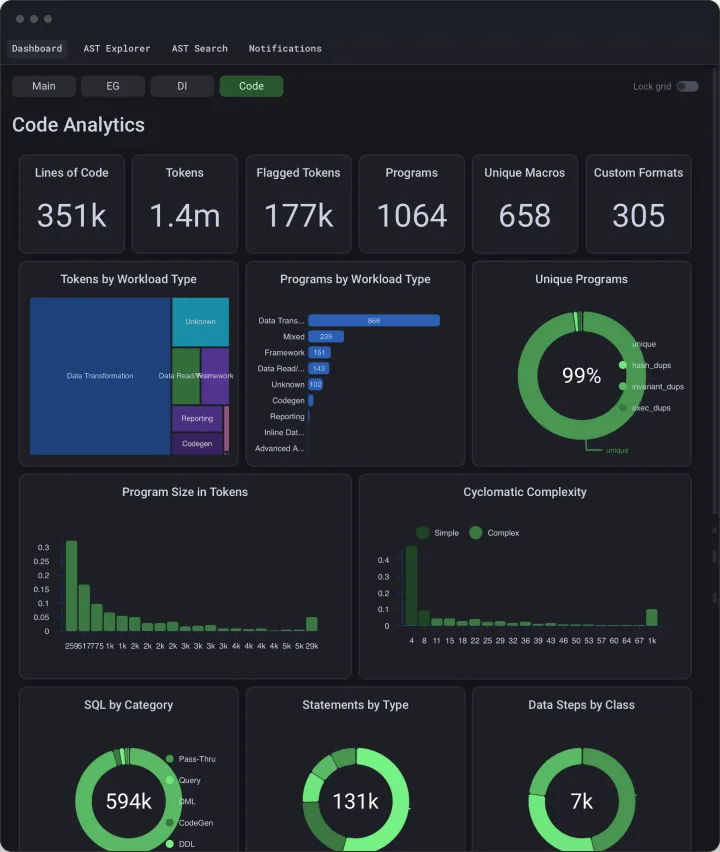Click the Program Size in Tokens title
This screenshot has width=720, height=852.
[x=185, y=492]
